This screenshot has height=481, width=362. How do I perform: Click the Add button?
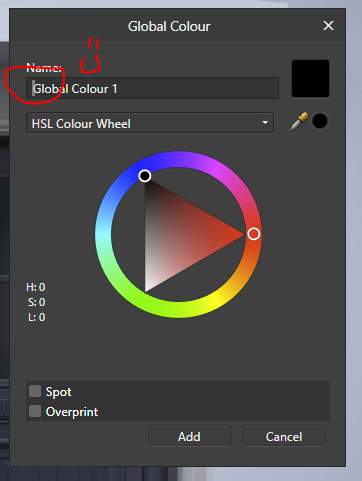[x=190, y=436]
